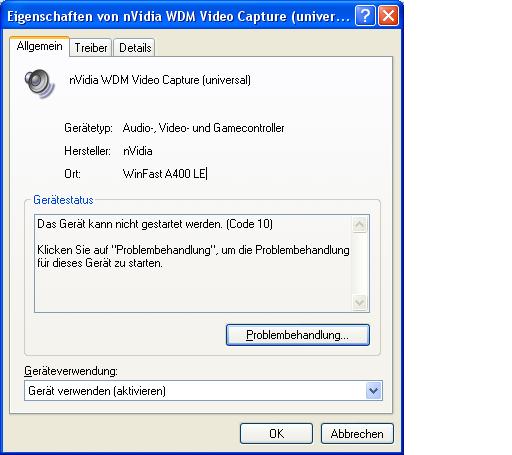Open the Geräteverwendung dropdown arrow
512x455 pixels.
[x=374, y=390]
